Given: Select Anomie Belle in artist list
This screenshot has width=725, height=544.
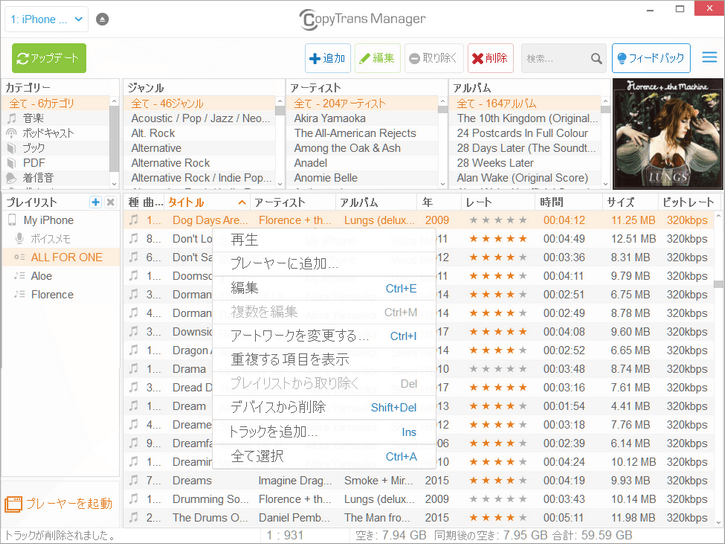Looking at the screenshot, I should pos(363,177).
